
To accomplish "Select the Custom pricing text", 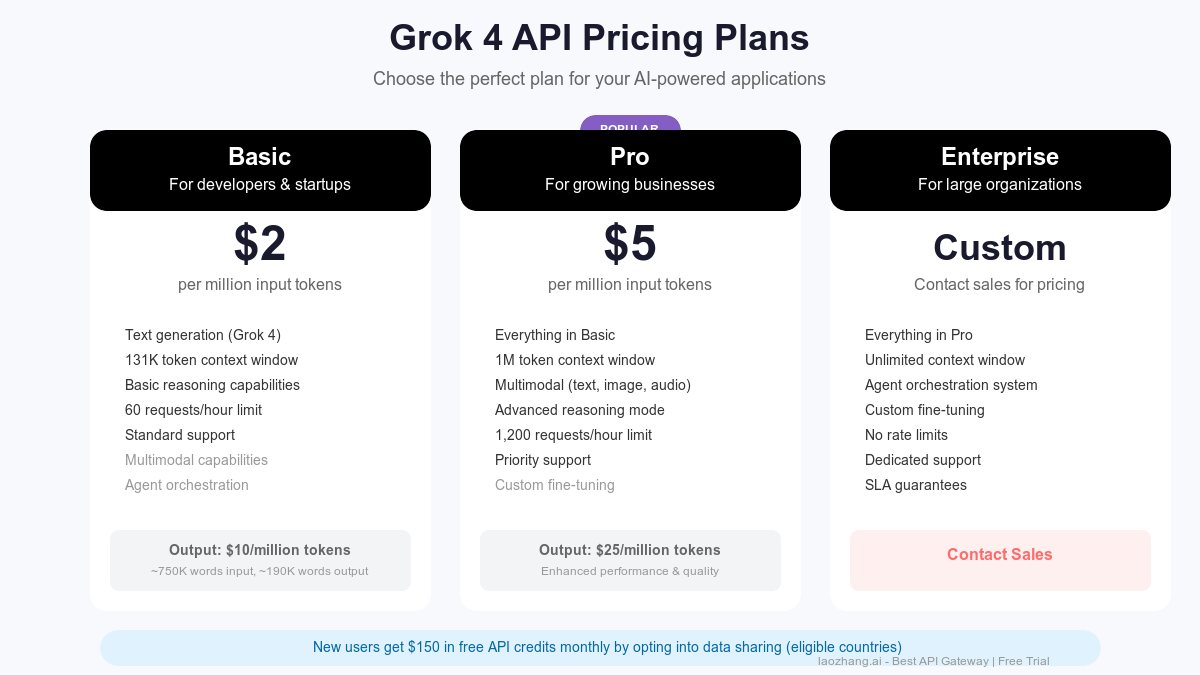I will click(x=999, y=247).
